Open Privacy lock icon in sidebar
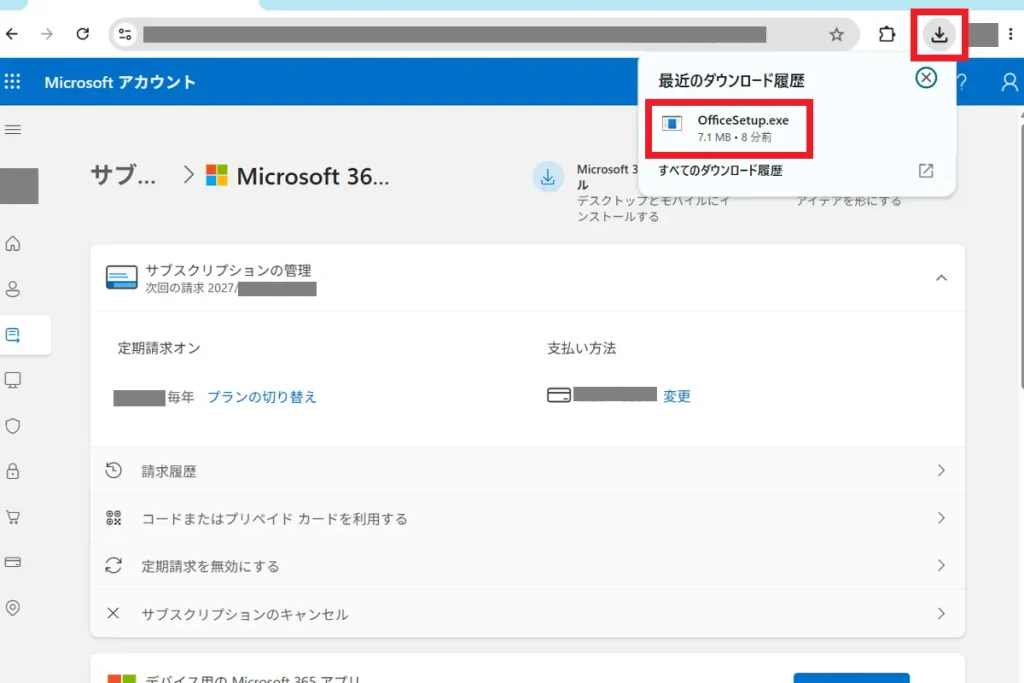The image size is (1024, 683). click(x=12, y=471)
